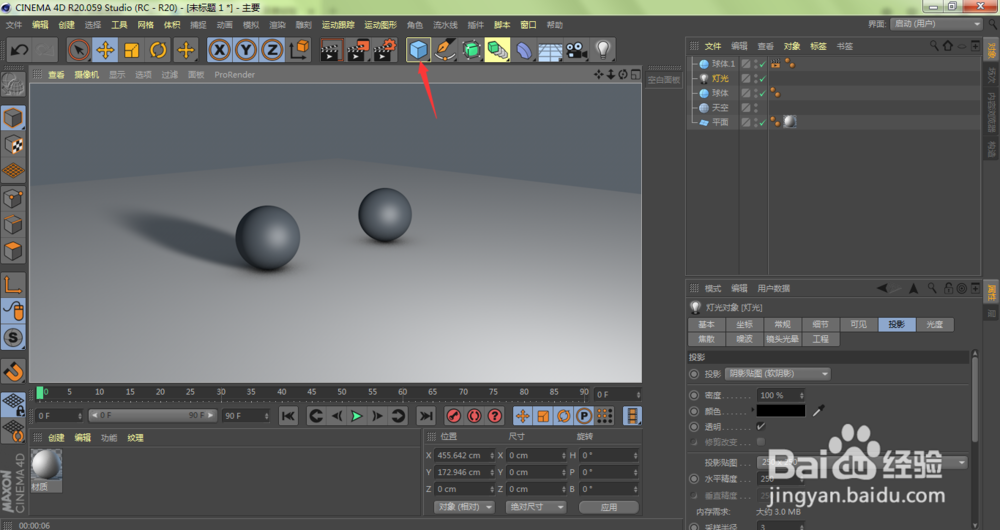Expand the 颜色 color disclosure triangle
Screen dimensions: 1000x530
tap(753, 411)
